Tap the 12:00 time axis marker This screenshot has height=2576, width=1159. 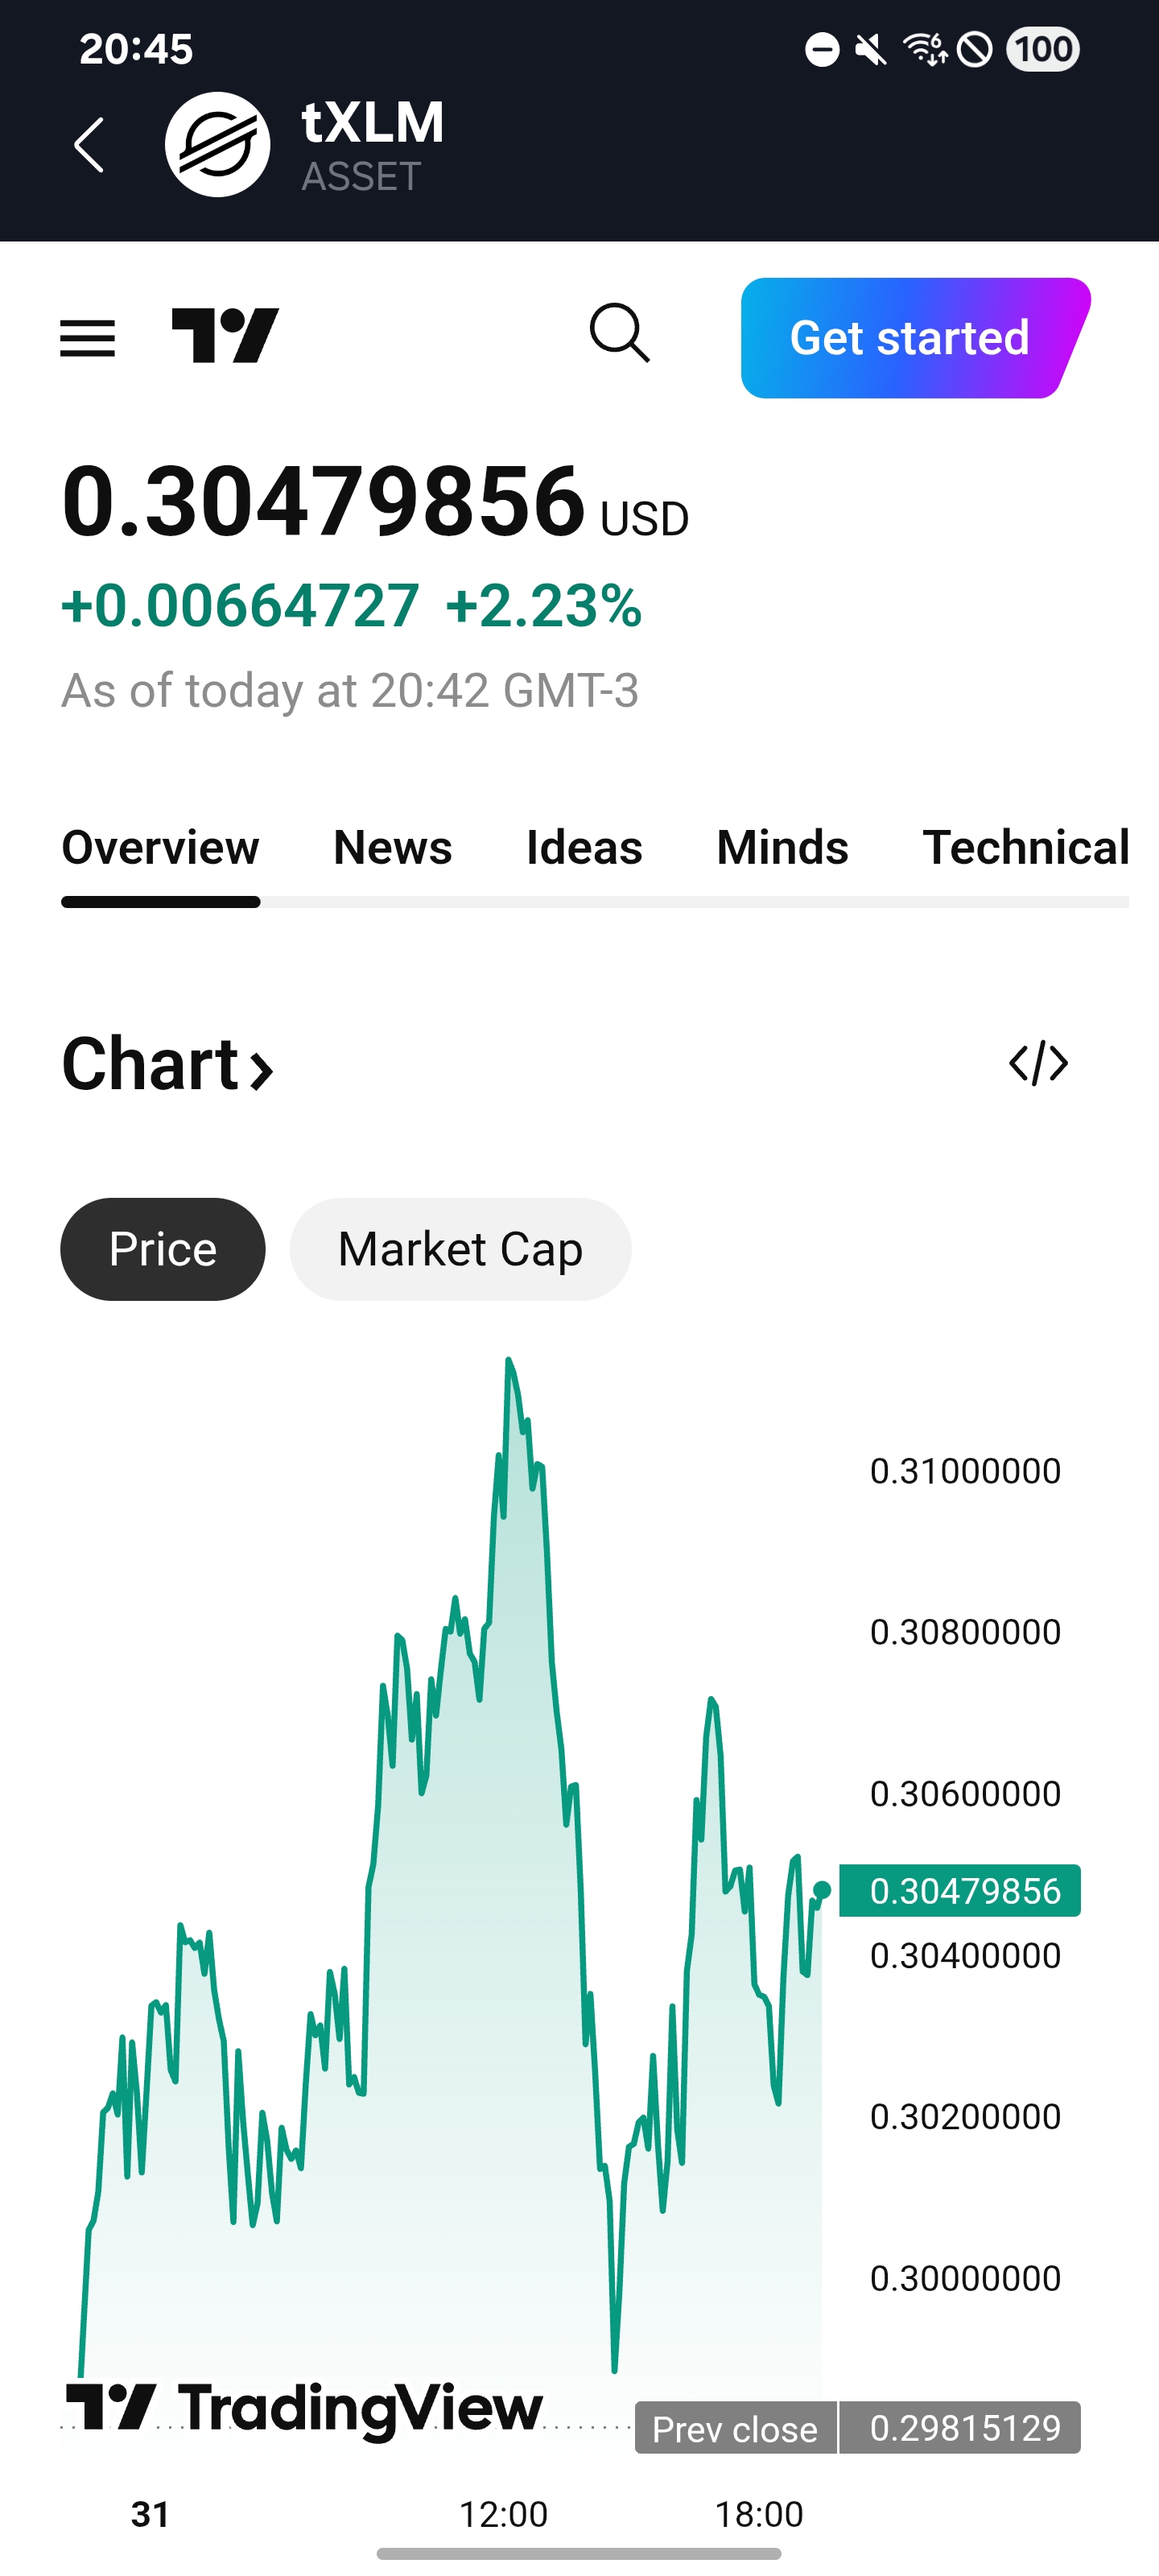(503, 2514)
